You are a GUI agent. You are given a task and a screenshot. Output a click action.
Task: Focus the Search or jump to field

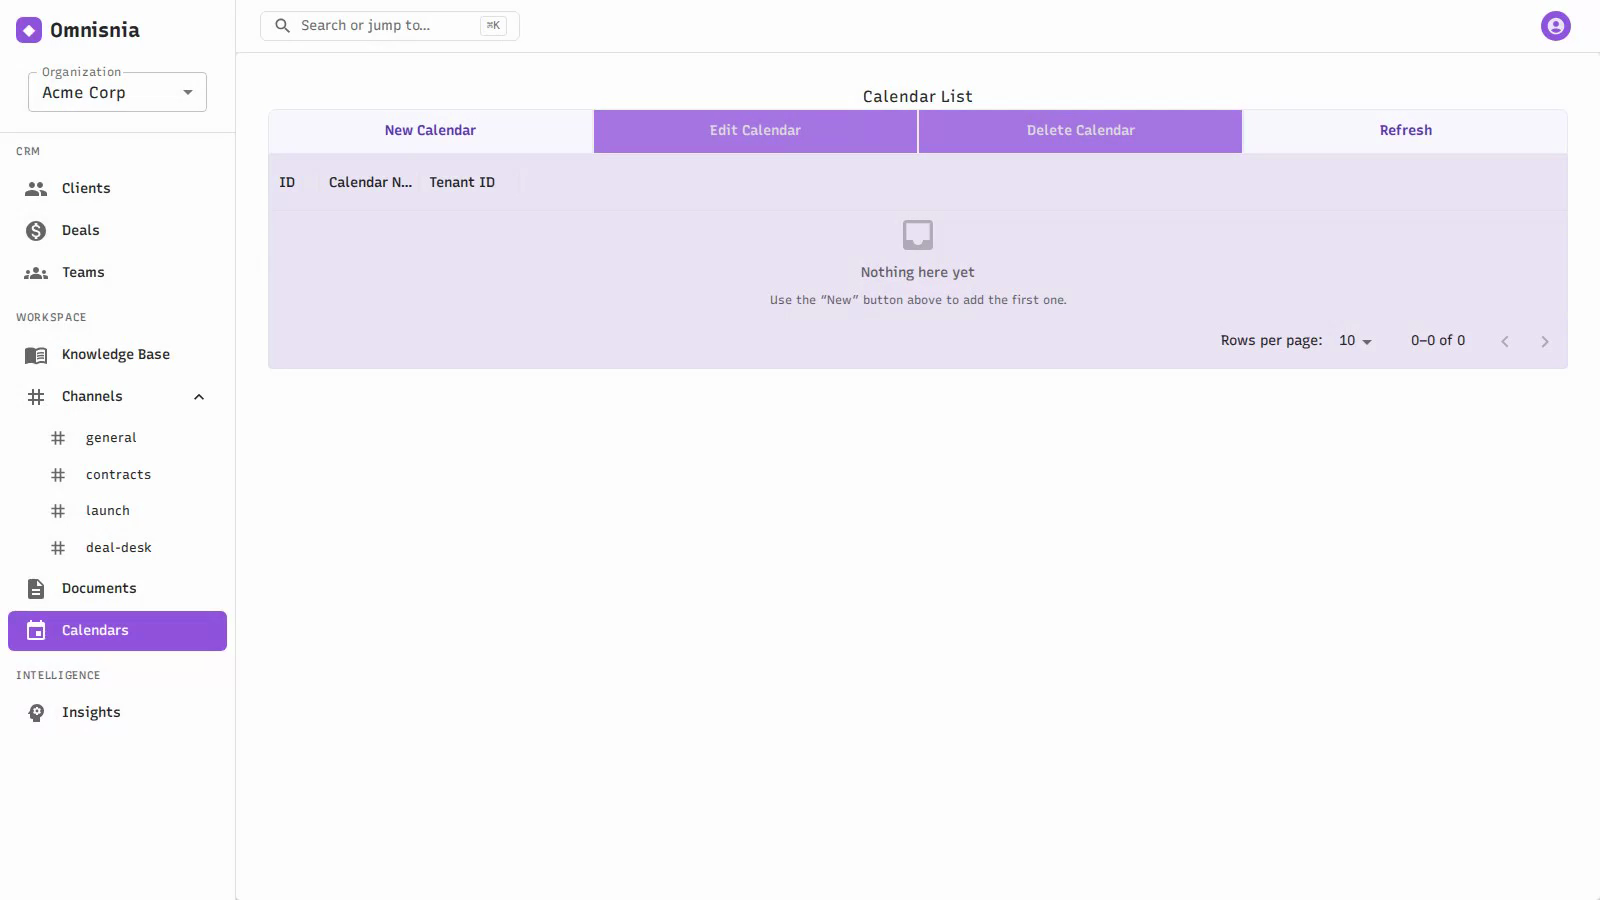(x=390, y=26)
